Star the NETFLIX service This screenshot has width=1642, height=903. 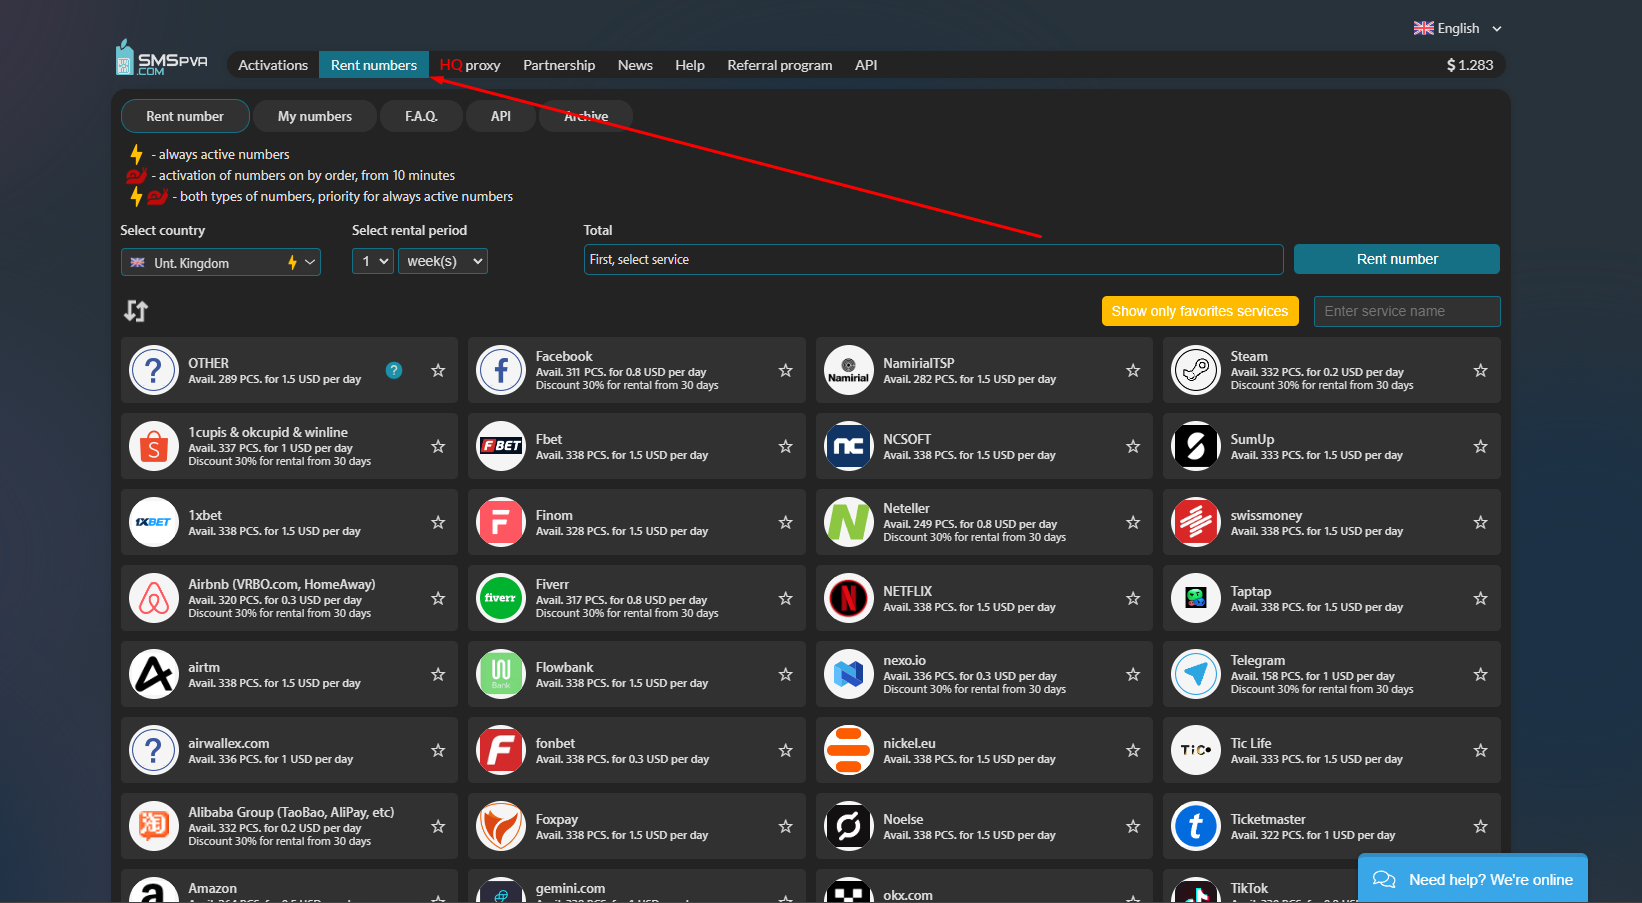[x=1133, y=598]
